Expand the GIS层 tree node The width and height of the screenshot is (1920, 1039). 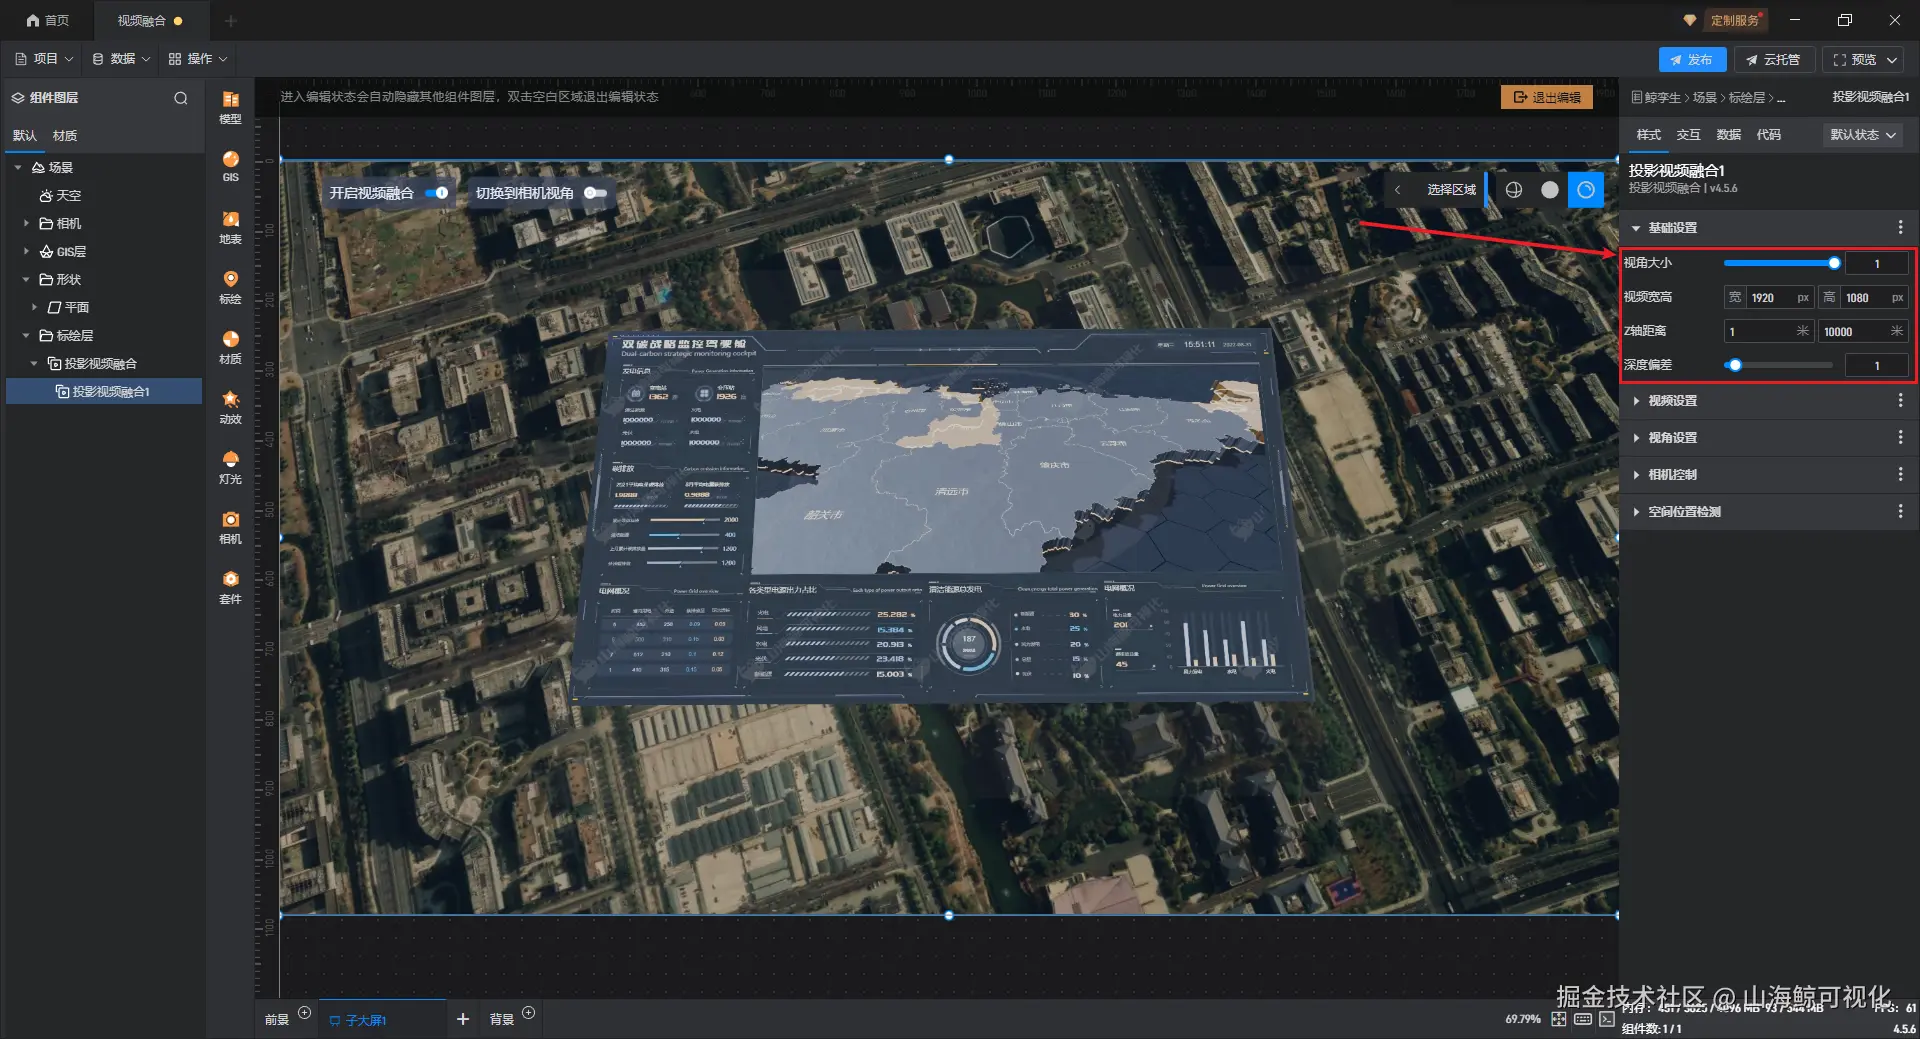click(x=26, y=252)
